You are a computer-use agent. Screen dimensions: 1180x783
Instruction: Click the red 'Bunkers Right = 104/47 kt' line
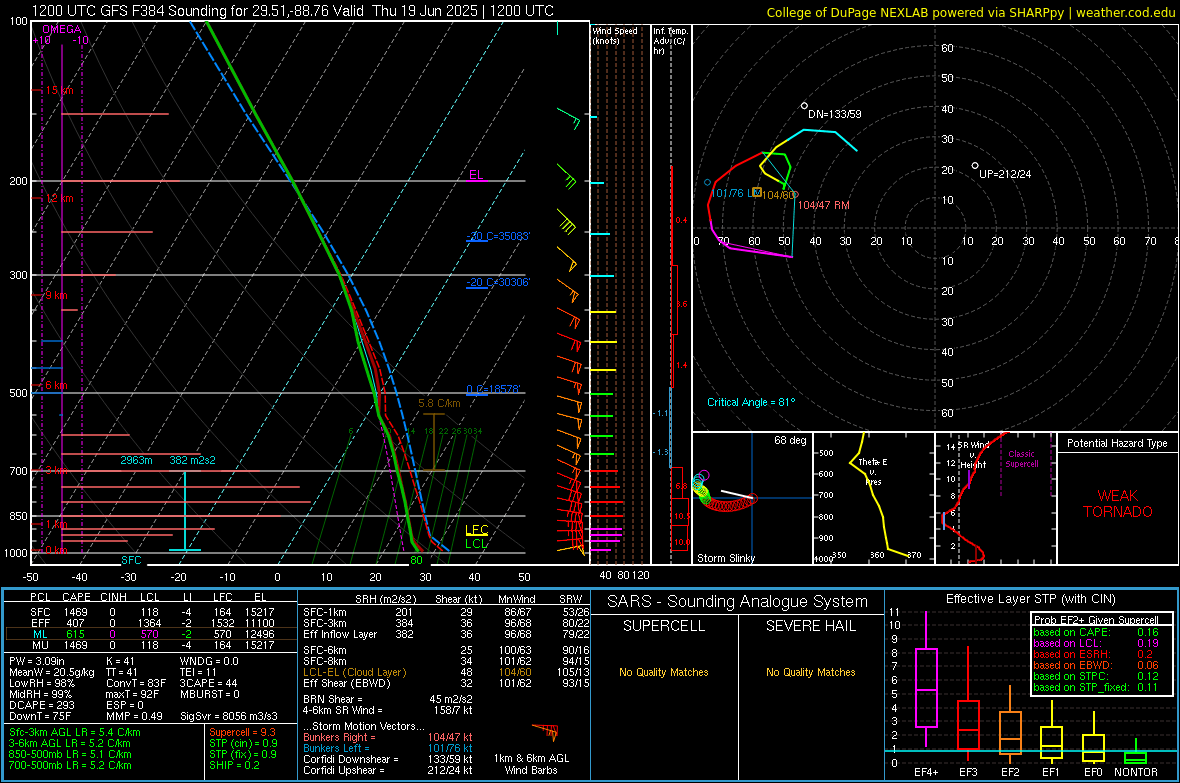388,738
